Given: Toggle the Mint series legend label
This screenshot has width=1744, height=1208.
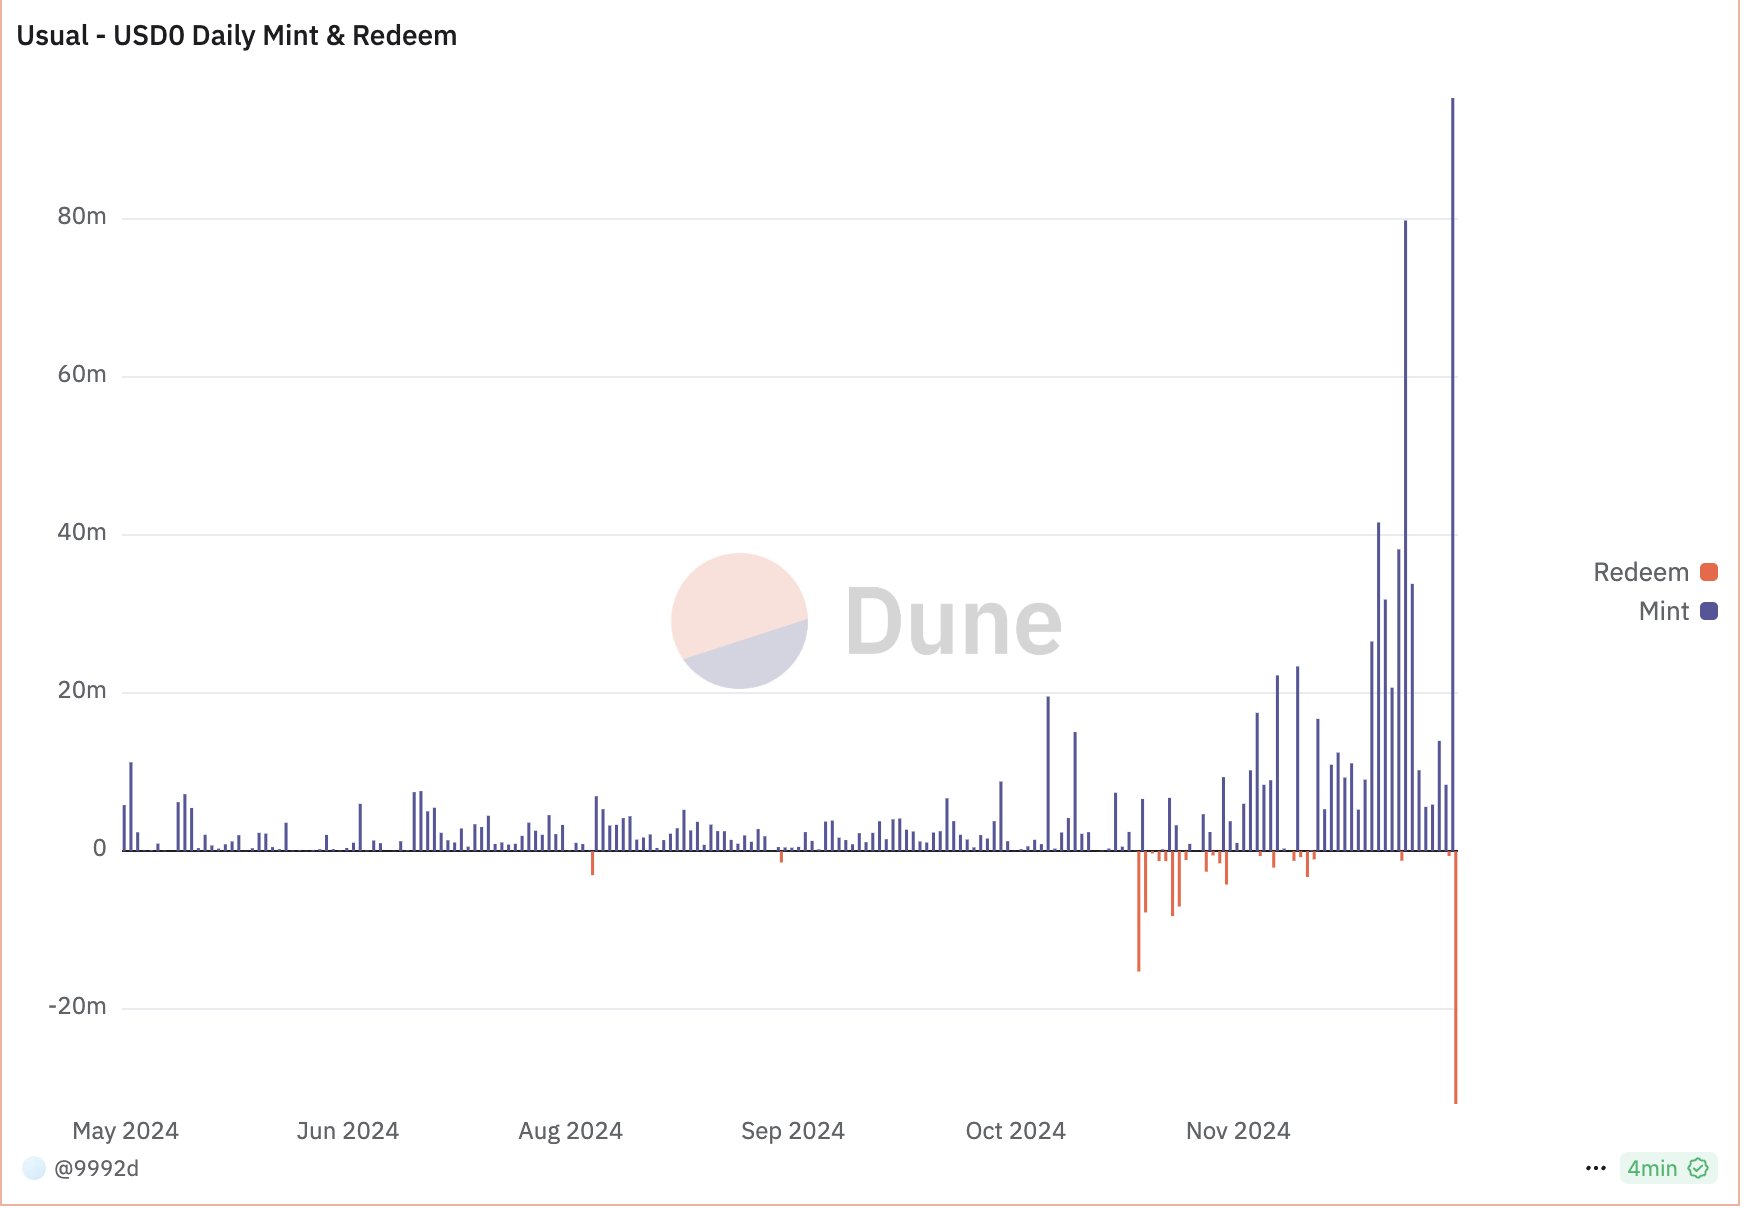Looking at the screenshot, I should pos(1663,611).
